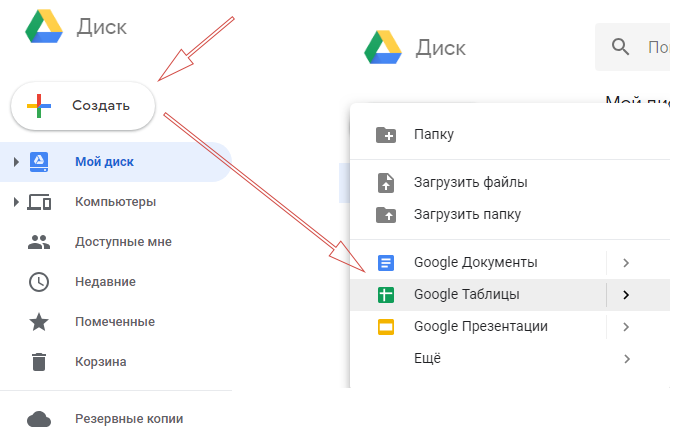Select the My Drive icon next to Мой диск

39,162
